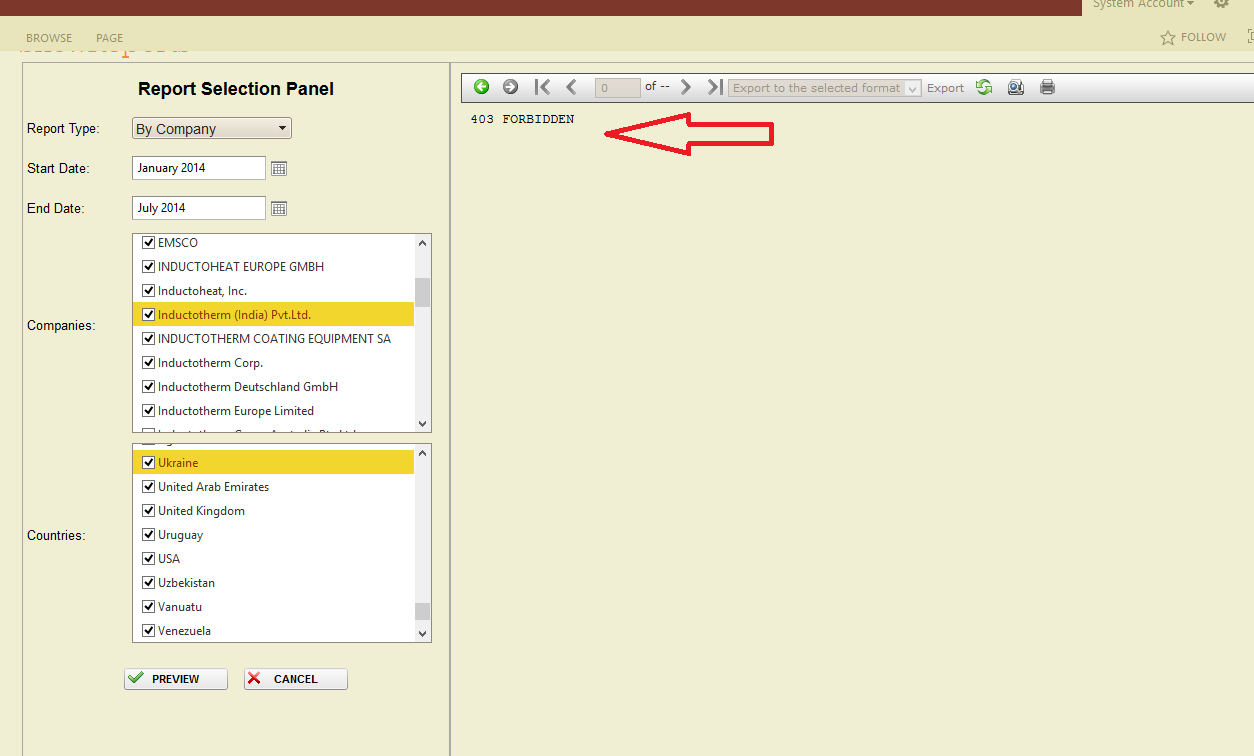Toggle United Arab Emirates checkbox
Viewport: 1254px width, 756px height.
click(149, 487)
